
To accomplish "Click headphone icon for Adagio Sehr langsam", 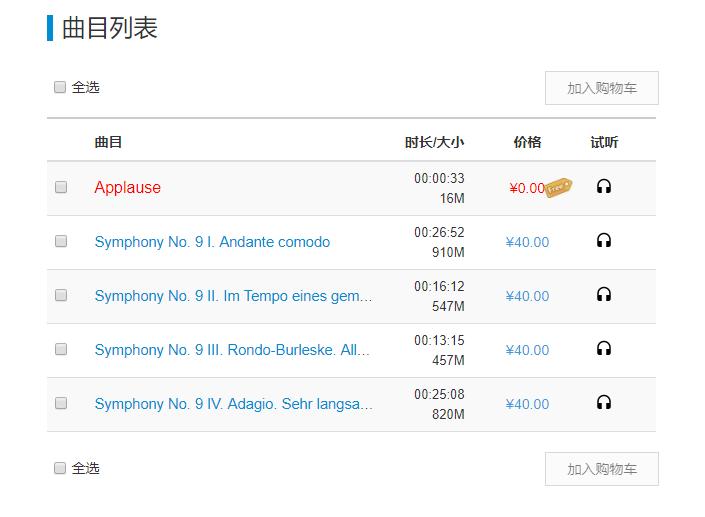I will (x=603, y=402).
